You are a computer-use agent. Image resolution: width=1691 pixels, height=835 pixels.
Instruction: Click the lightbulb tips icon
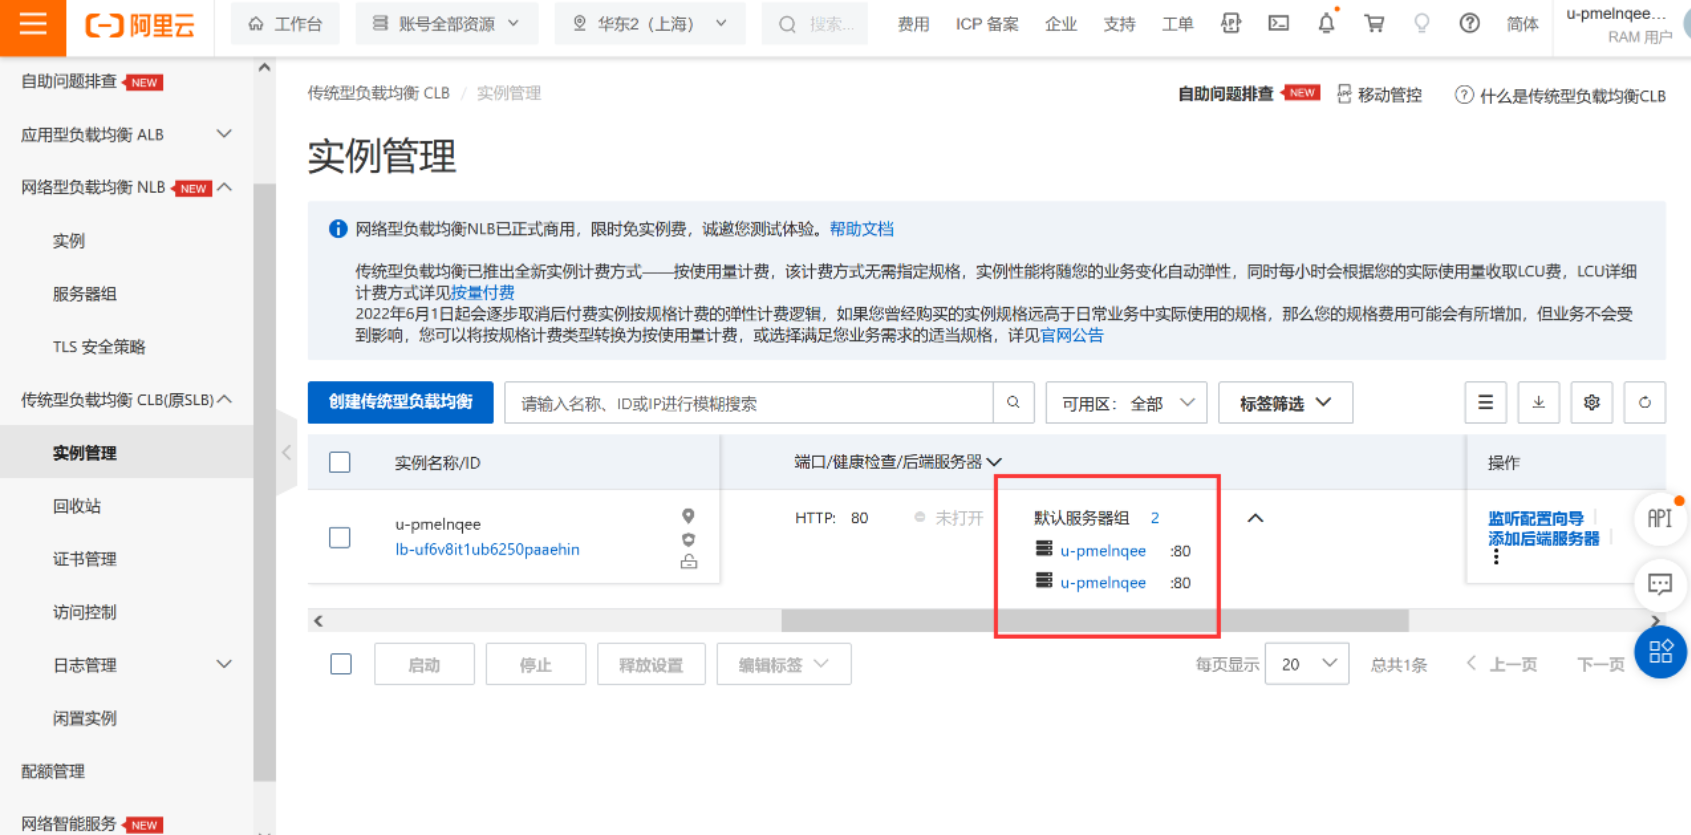click(x=1421, y=23)
